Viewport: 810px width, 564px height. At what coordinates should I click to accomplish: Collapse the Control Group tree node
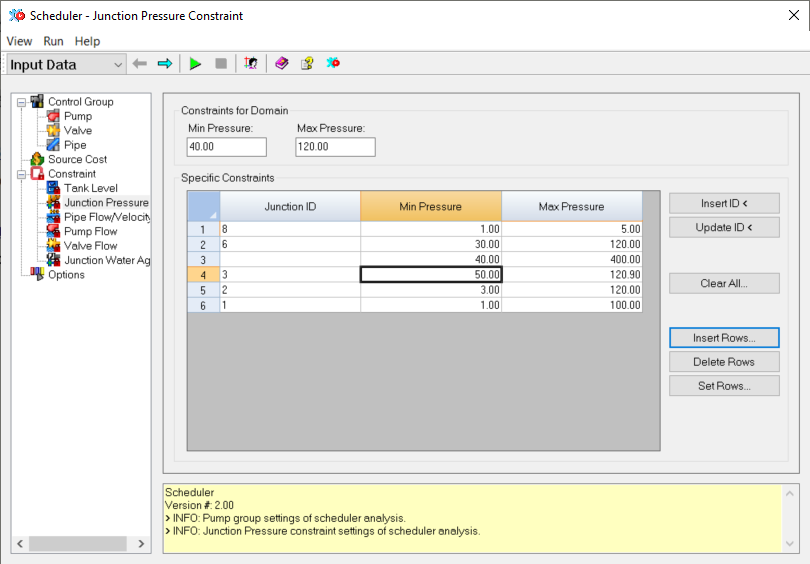click(21, 102)
